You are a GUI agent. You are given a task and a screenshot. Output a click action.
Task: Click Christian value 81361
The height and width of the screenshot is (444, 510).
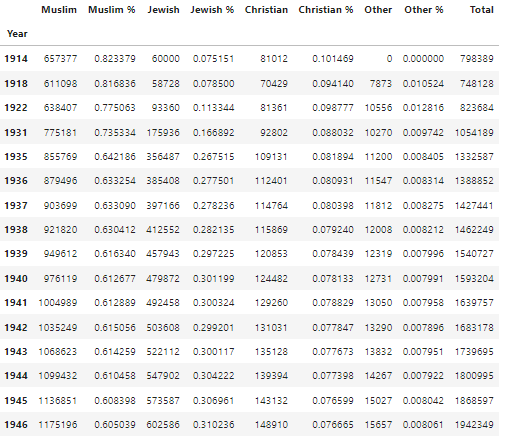(x=274, y=108)
